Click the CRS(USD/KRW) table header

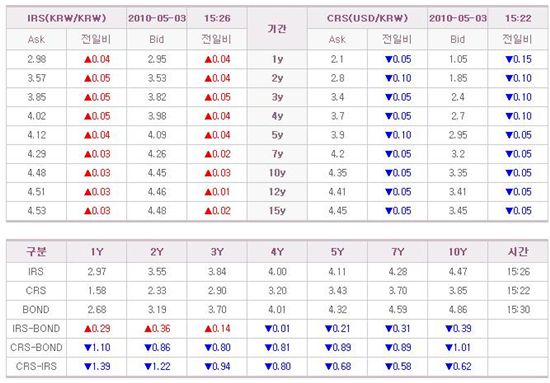[x=367, y=18]
